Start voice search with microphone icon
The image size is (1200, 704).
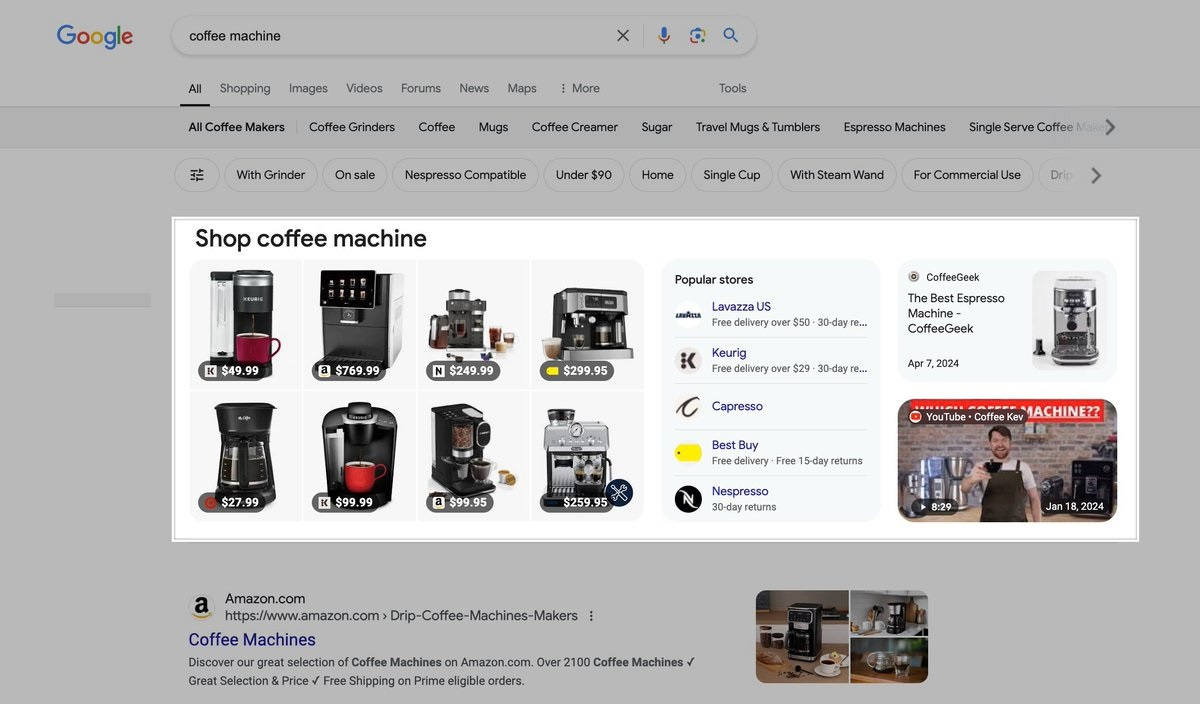coord(664,36)
